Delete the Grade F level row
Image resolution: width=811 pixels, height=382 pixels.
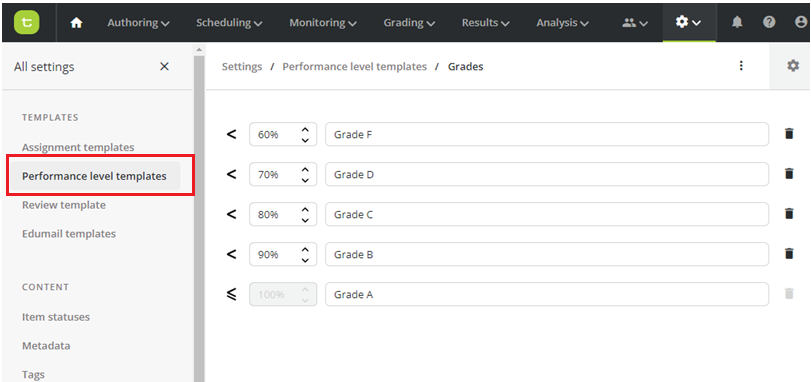789,134
